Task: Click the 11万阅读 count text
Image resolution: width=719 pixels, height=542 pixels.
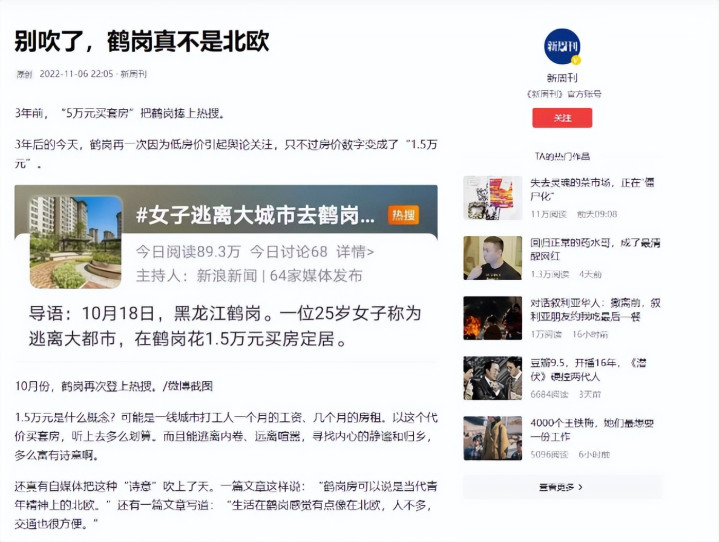Action: (x=548, y=214)
